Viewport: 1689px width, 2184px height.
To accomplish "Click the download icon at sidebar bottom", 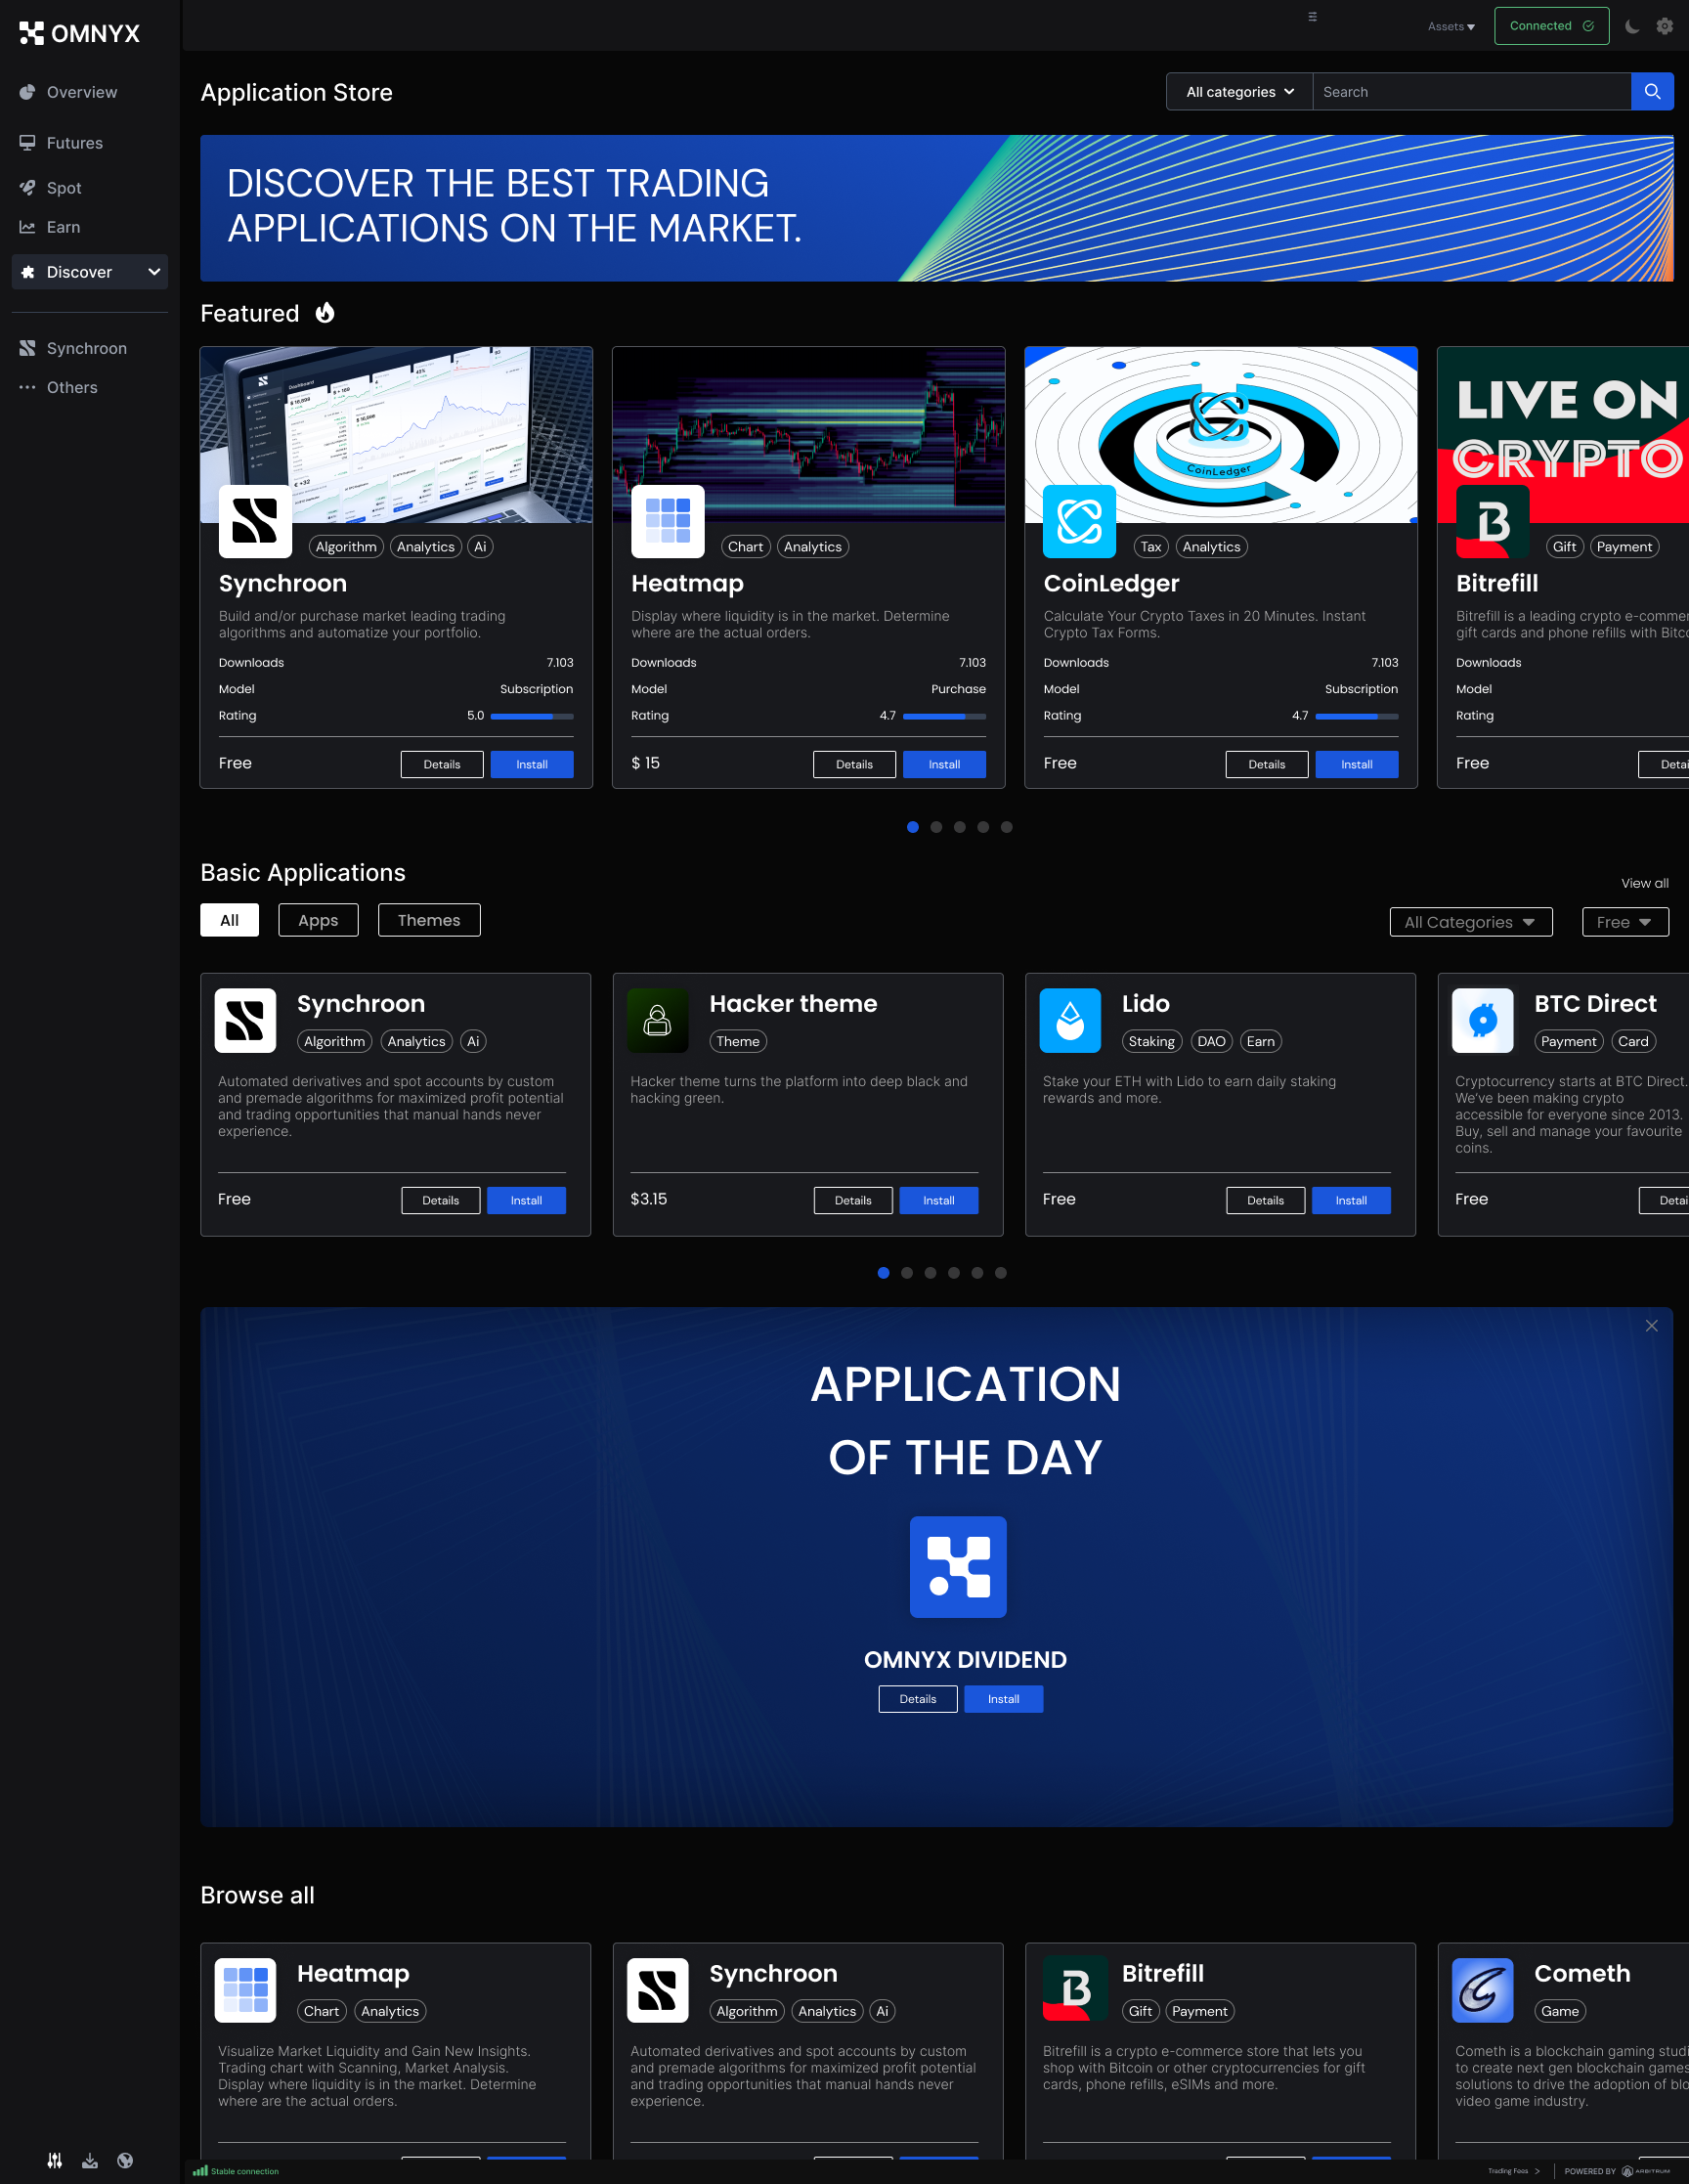I will click(x=90, y=2161).
